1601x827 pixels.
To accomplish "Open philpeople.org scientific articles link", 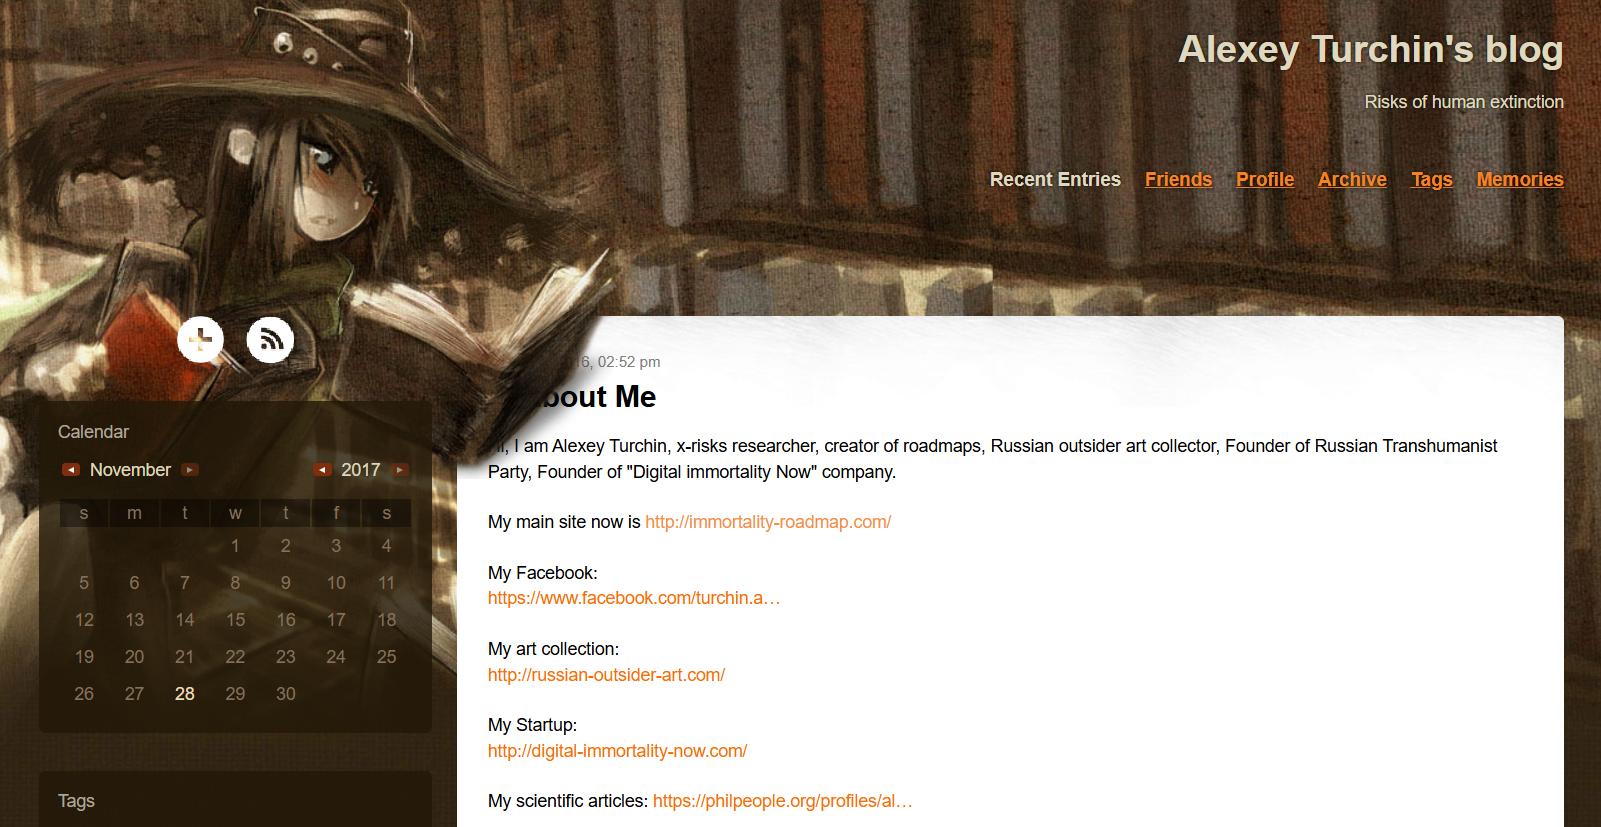I will coord(783,801).
